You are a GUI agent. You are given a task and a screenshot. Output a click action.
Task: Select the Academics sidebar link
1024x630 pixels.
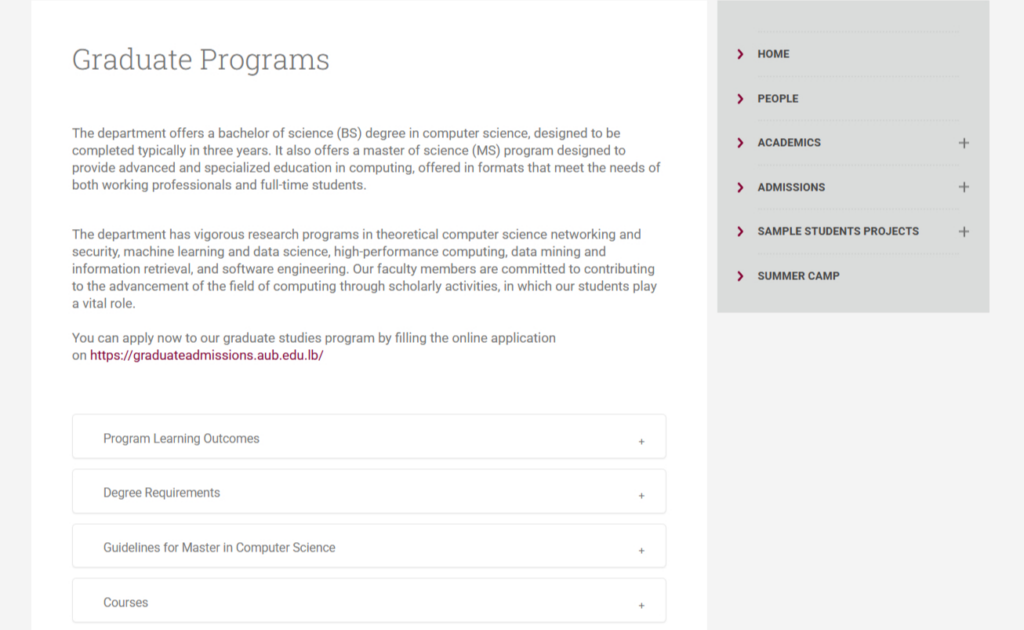789,143
